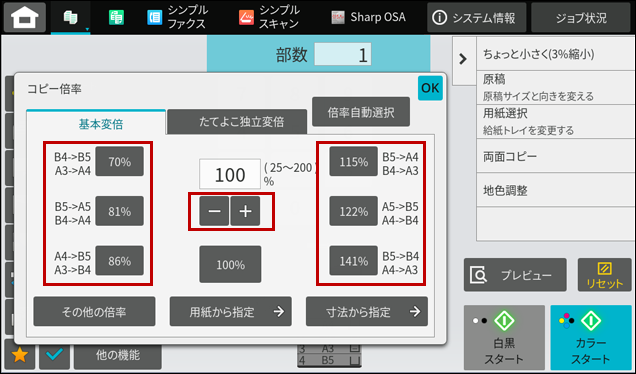Set ratio to 122%
The image size is (636, 374).
pyautogui.click(x=353, y=211)
